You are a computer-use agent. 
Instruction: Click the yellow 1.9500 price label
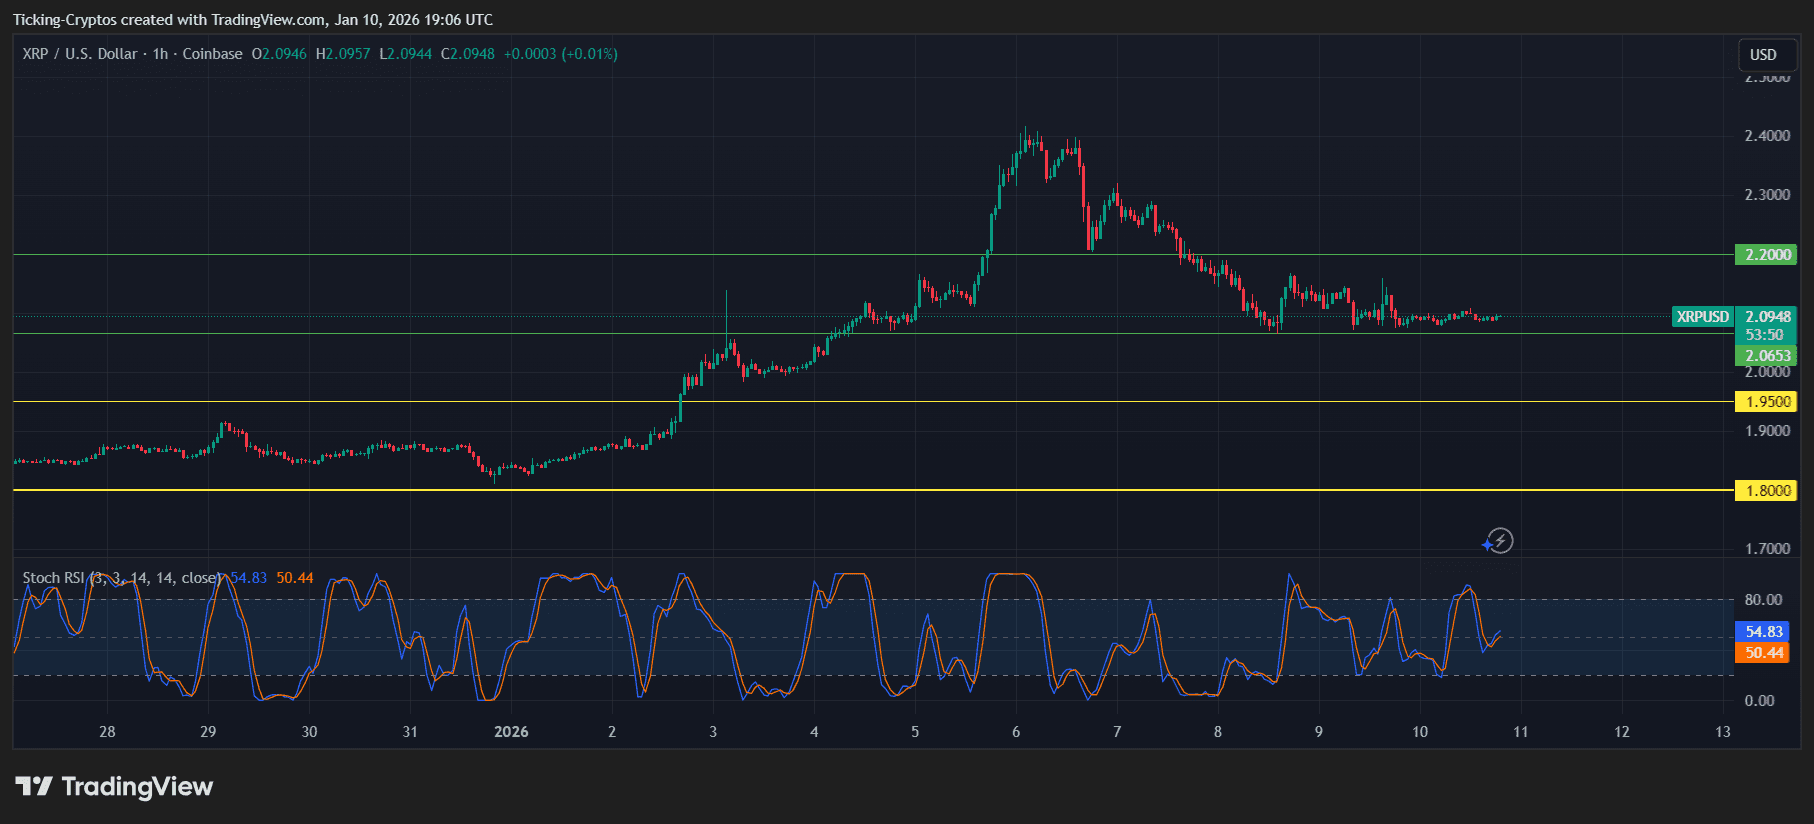click(1767, 402)
